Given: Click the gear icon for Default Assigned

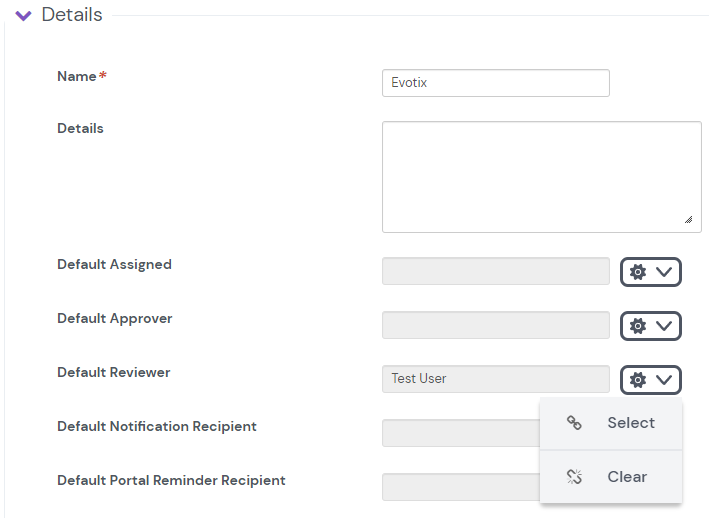Looking at the screenshot, I should pyautogui.click(x=638, y=272).
